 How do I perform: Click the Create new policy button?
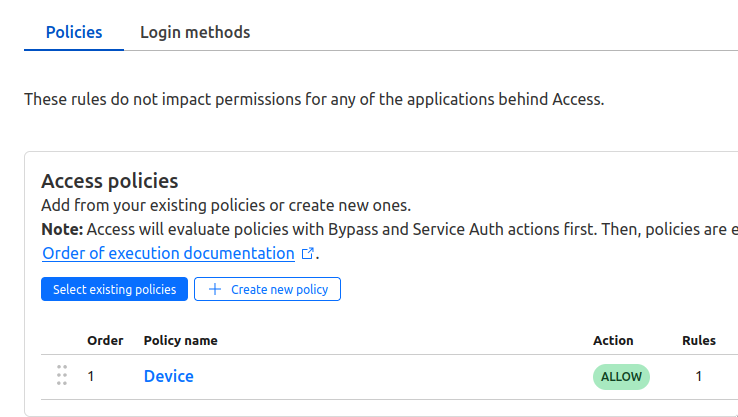click(x=267, y=289)
